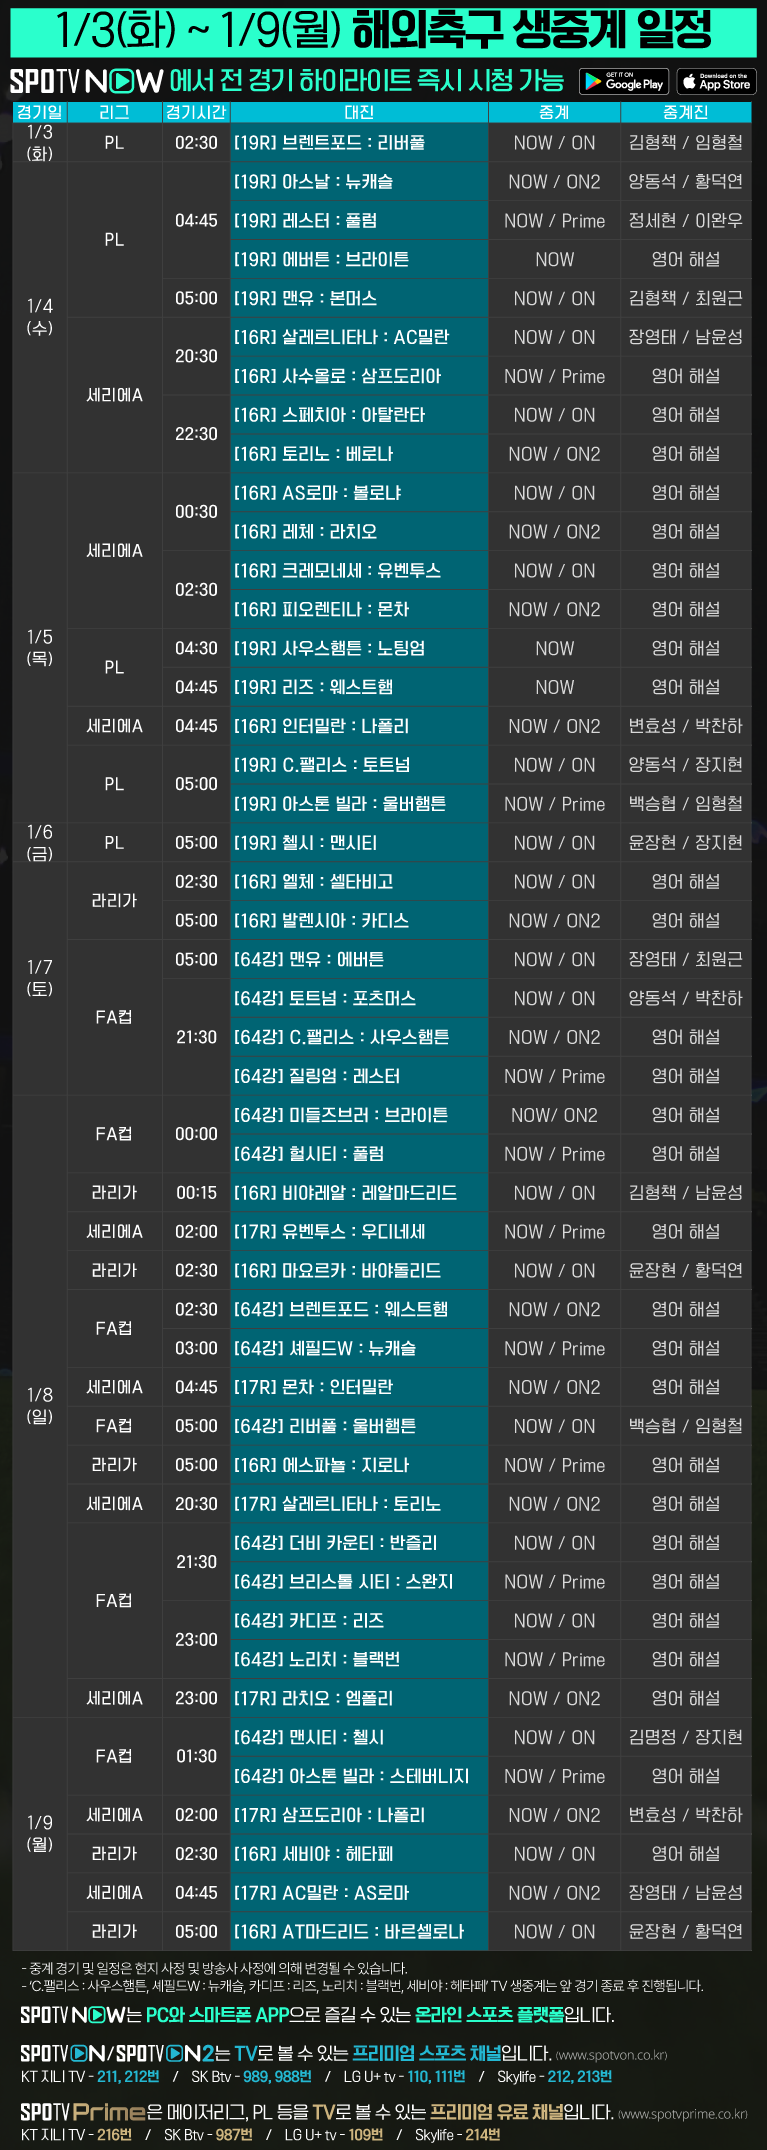Click the AT마드리드 : 바르셀로나 match row
The height and width of the screenshot is (2150, 767).
(x=359, y=1931)
